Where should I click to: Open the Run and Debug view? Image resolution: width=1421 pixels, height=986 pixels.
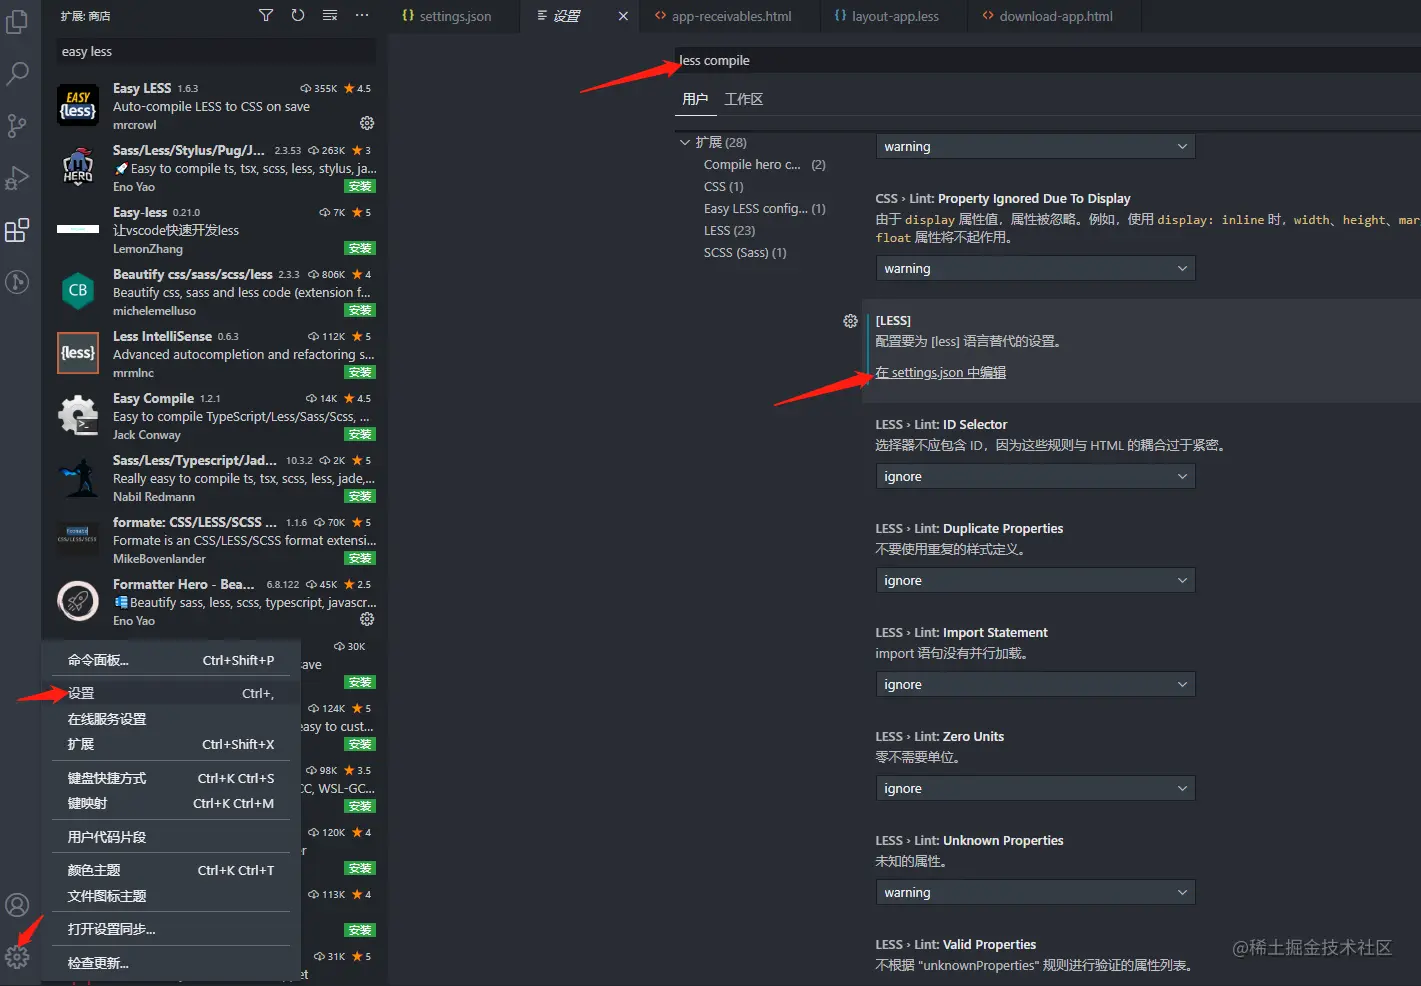point(17,178)
